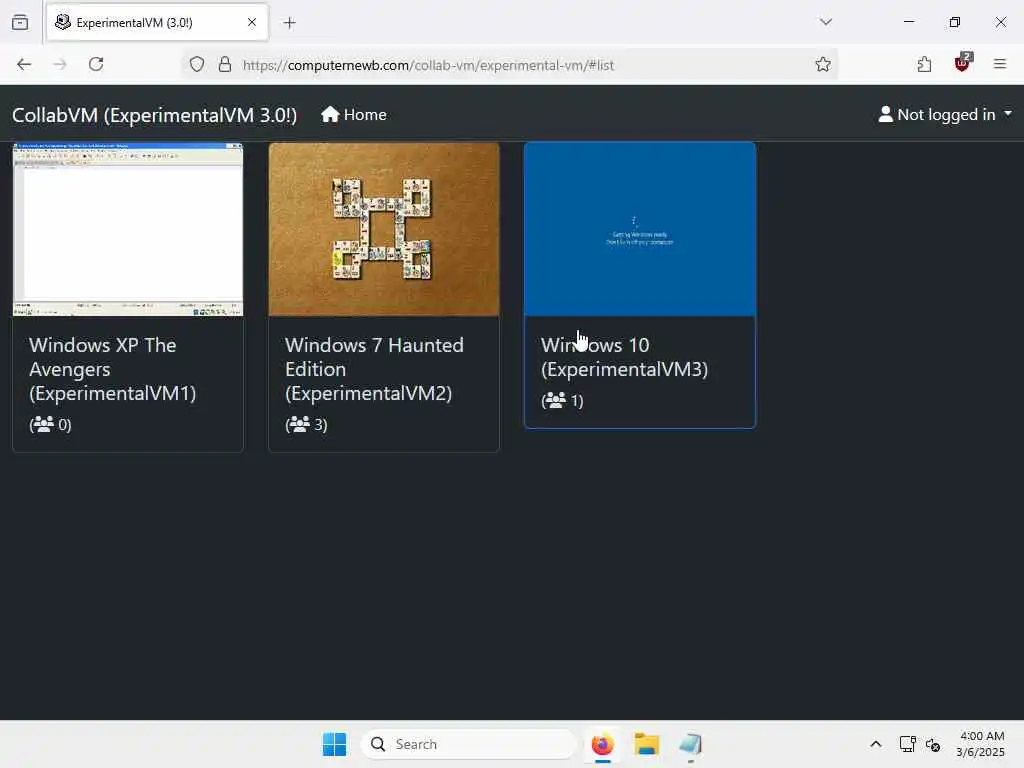This screenshot has height=768, width=1024.
Task: Click the CollabVM (ExperimentalVM 3.0!) brand title
Action: tap(154, 115)
